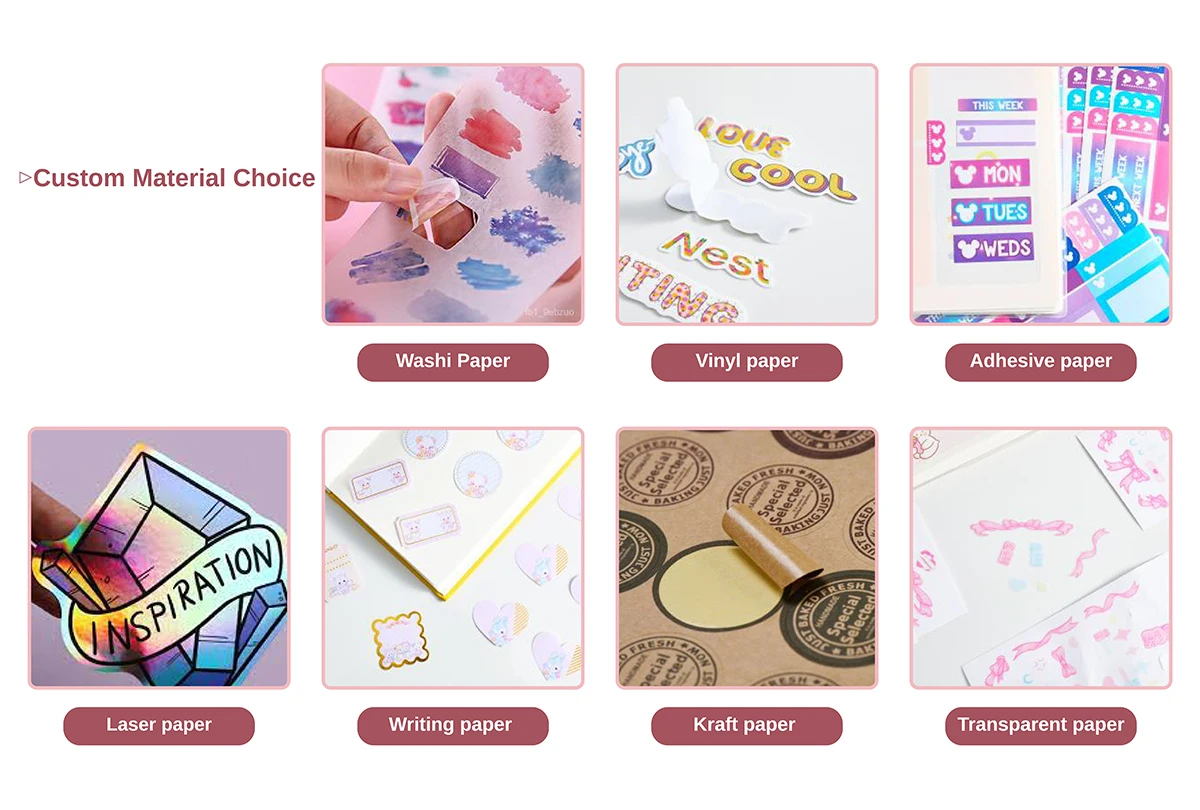
Task: Click the Nest sticker in vinyl image
Action: coord(721,259)
